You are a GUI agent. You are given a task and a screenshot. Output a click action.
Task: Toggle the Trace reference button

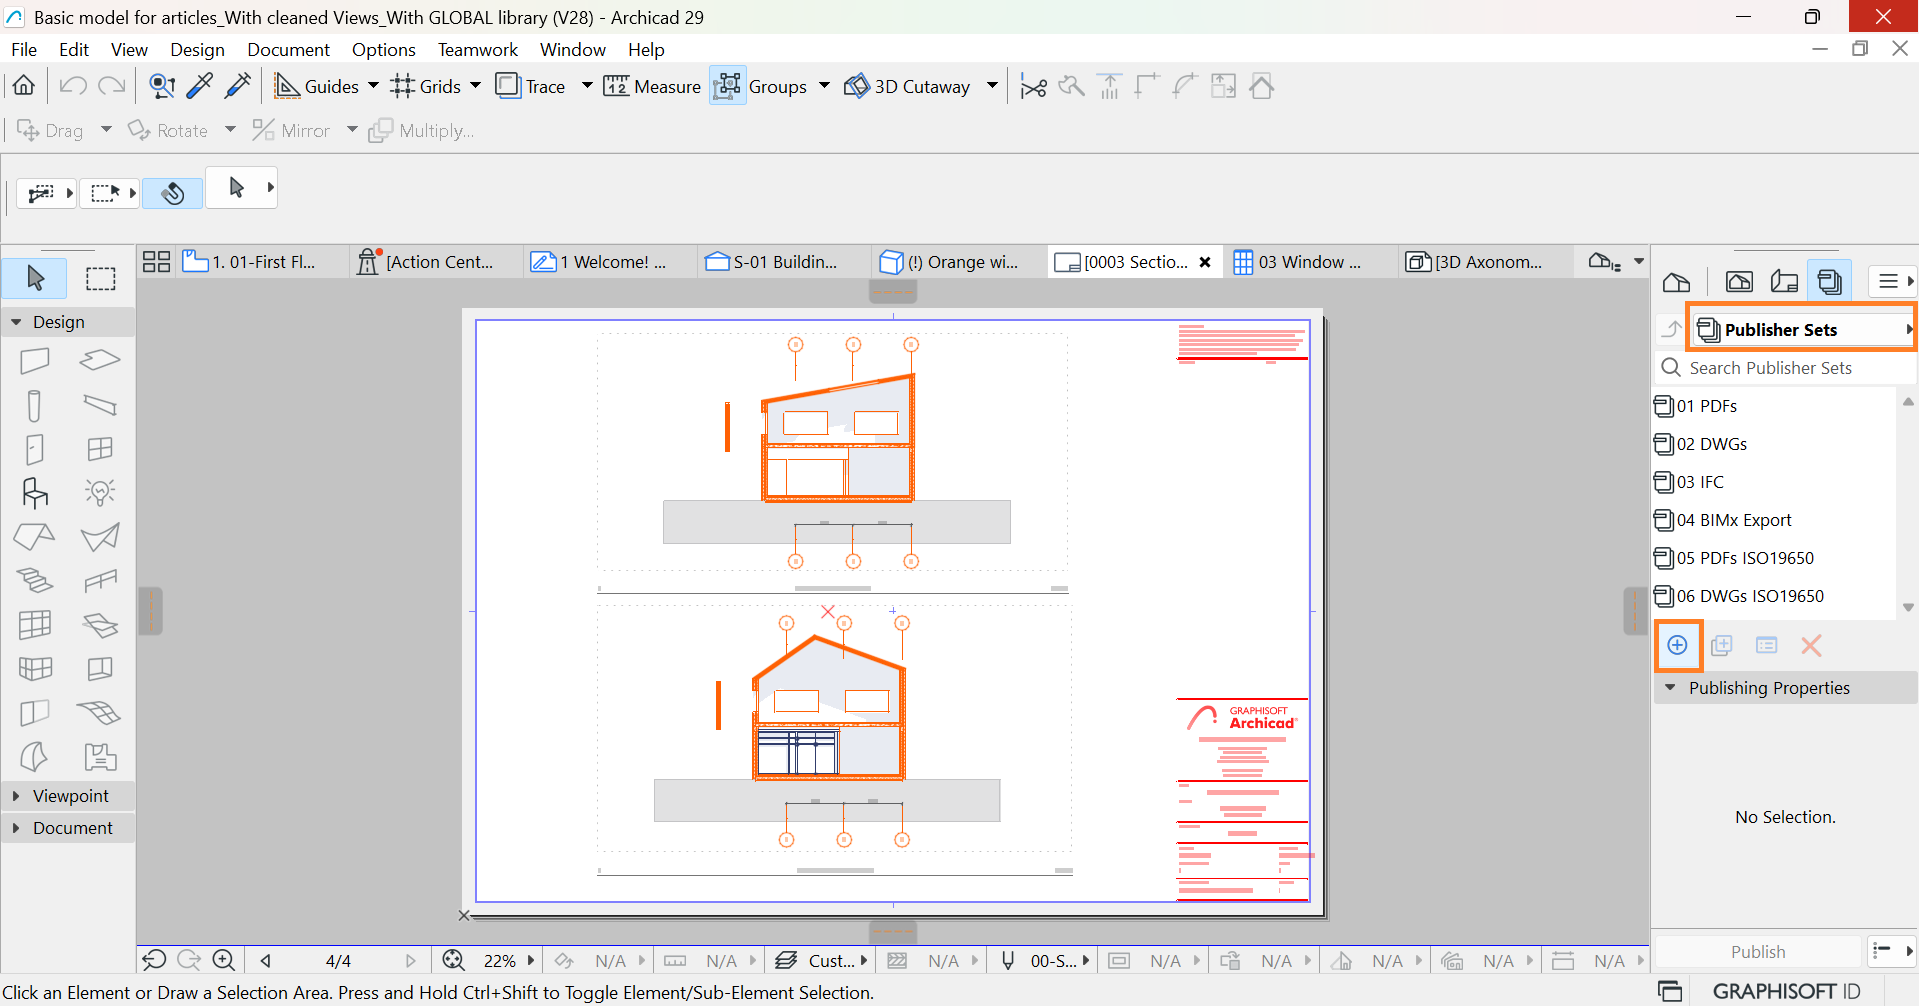pyautogui.click(x=531, y=86)
